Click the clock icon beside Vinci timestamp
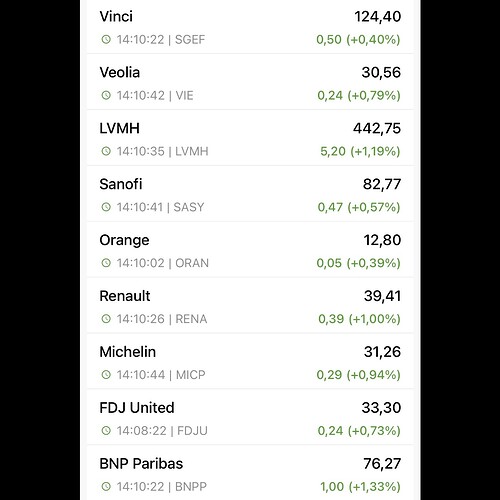Screen dimensions: 500x500 (x=106, y=39)
